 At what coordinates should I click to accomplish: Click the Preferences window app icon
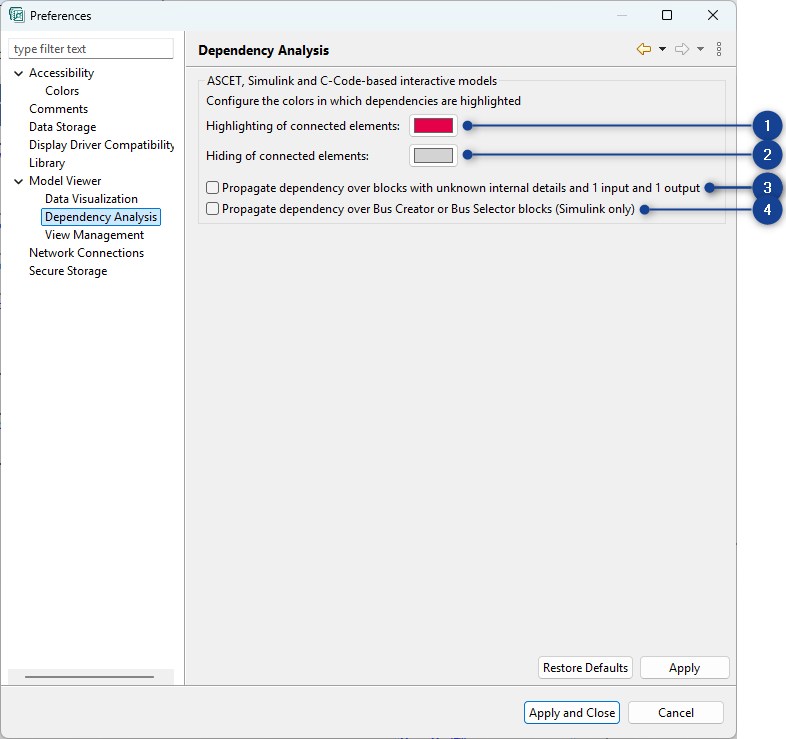point(17,15)
